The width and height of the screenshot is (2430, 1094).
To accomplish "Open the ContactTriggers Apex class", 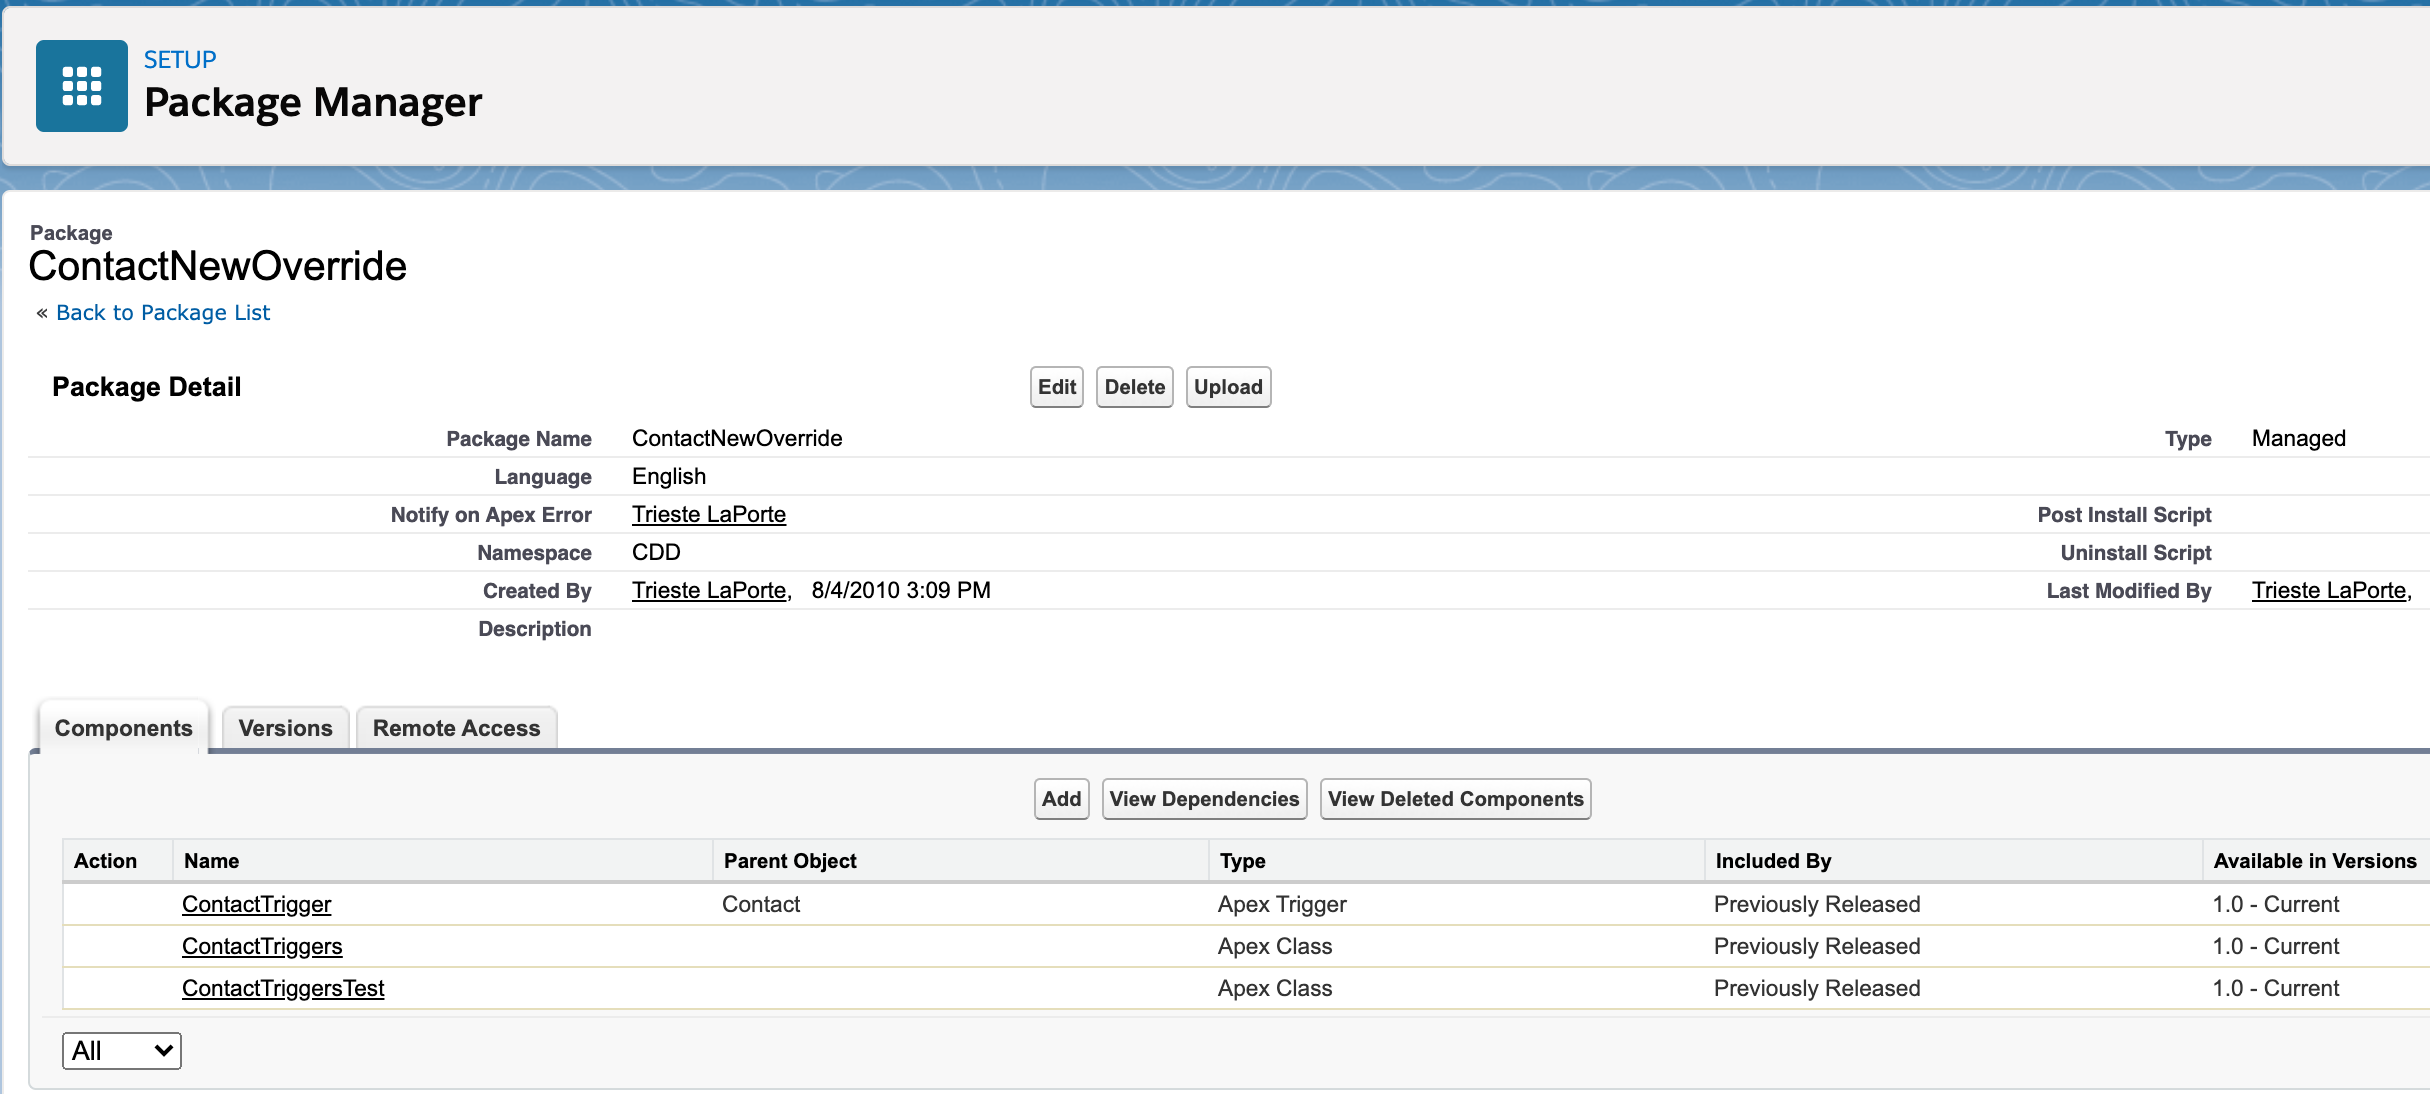I will pos(262,946).
